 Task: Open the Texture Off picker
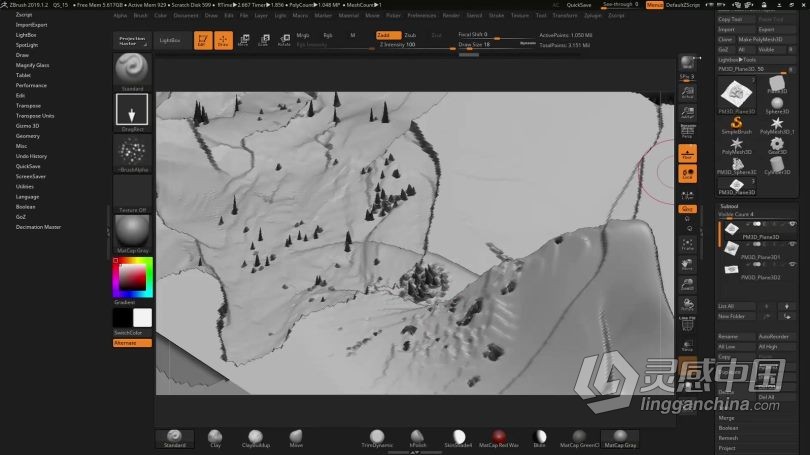[x=132, y=193]
